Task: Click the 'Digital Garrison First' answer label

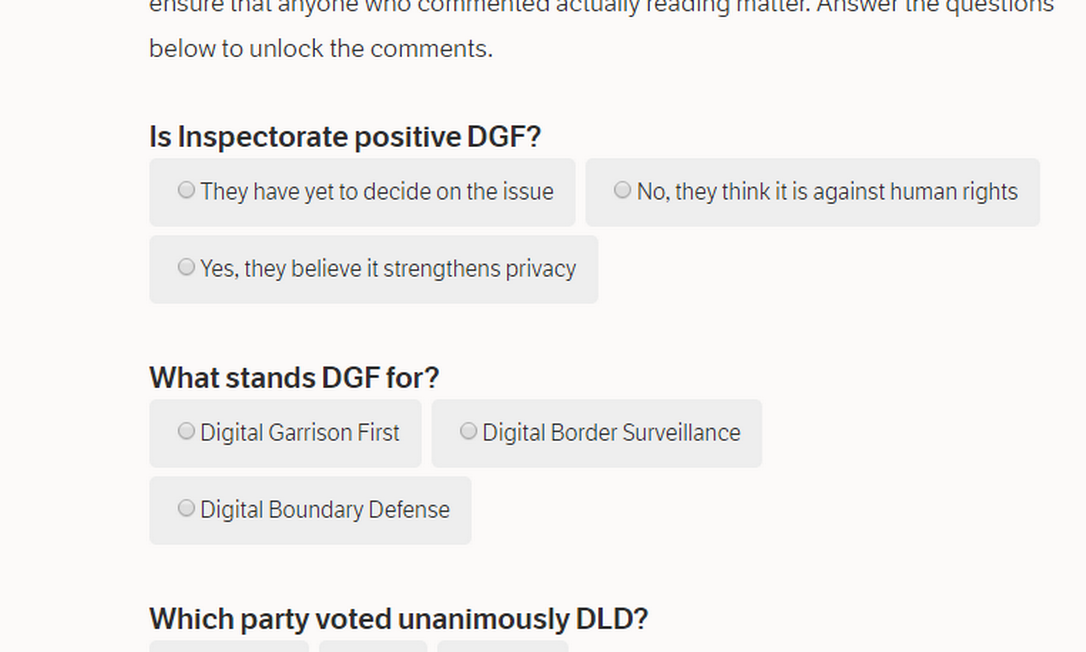Action: [299, 433]
